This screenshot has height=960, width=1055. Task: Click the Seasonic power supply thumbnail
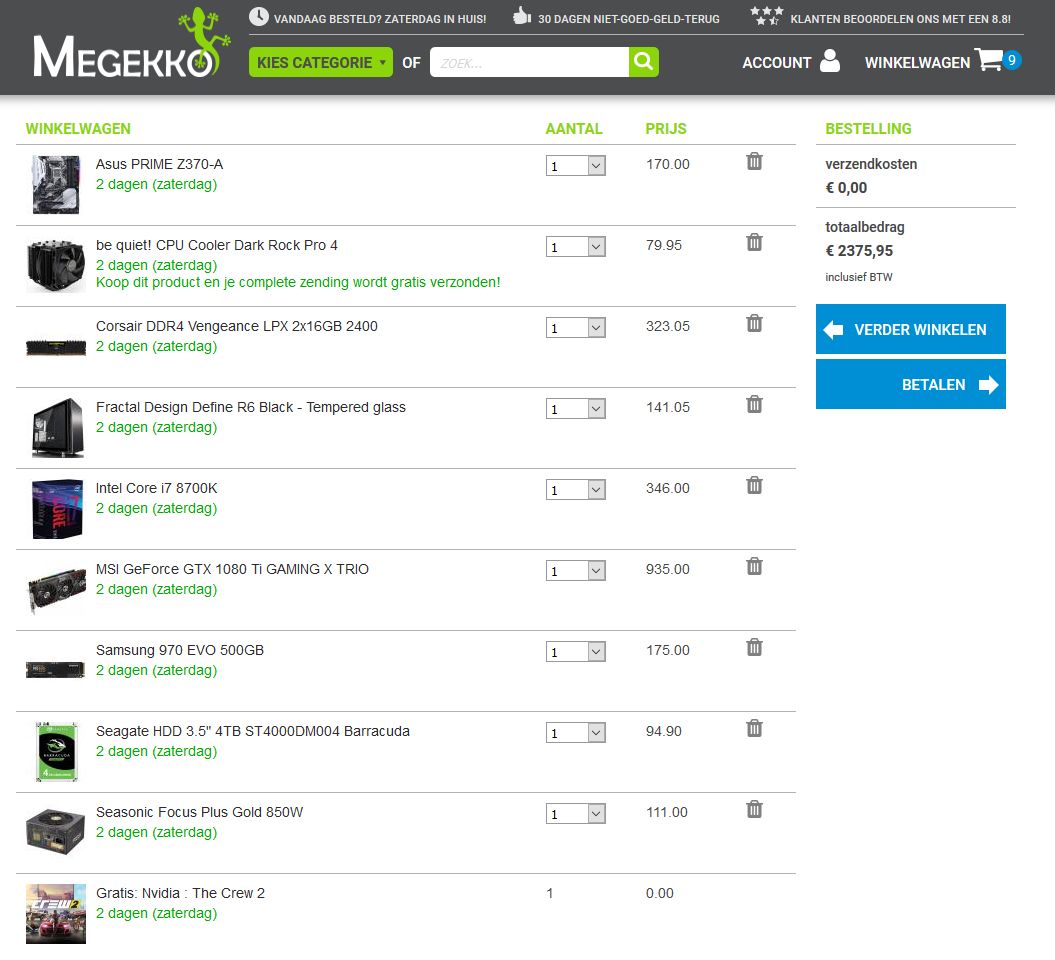click(56, 832)
